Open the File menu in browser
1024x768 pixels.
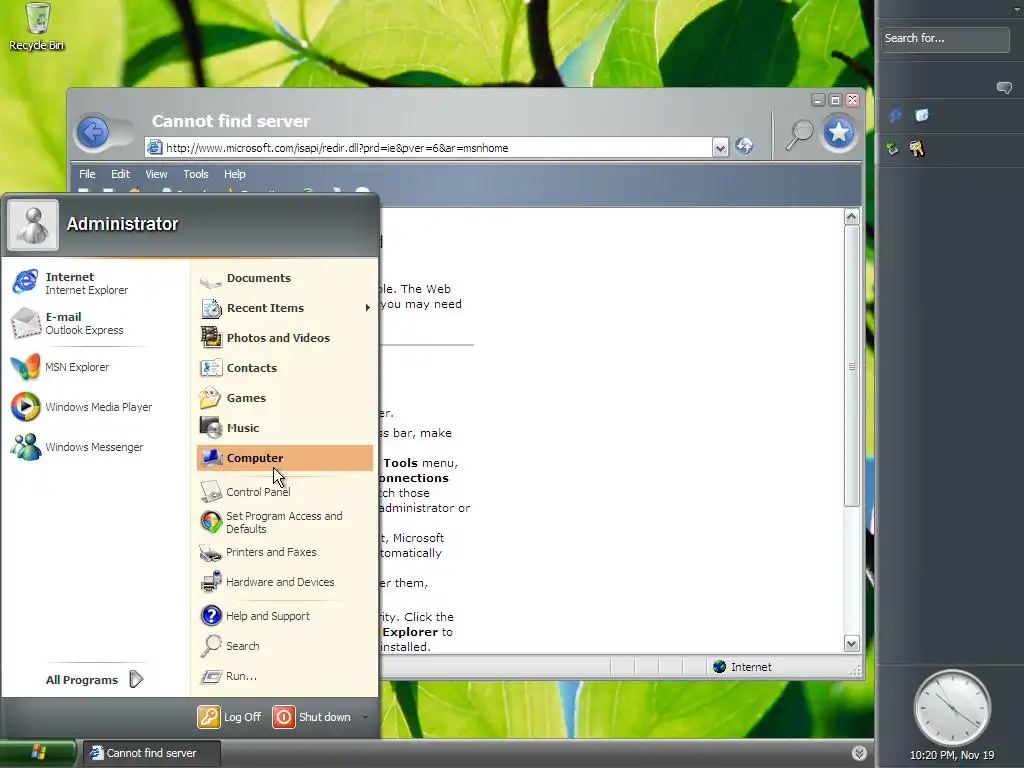87,174
